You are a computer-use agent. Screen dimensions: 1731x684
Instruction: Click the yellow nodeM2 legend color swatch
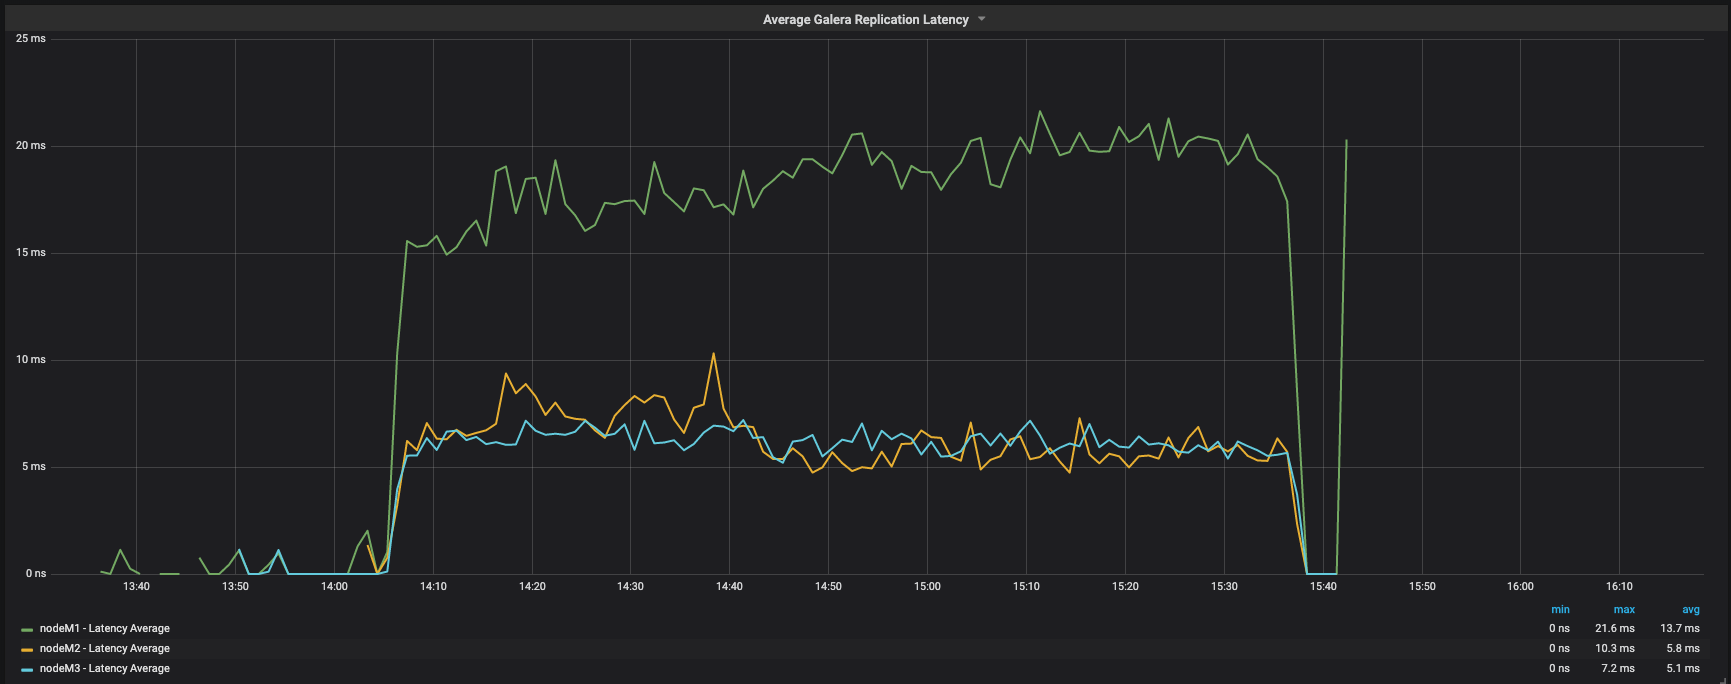coord(27,650)
